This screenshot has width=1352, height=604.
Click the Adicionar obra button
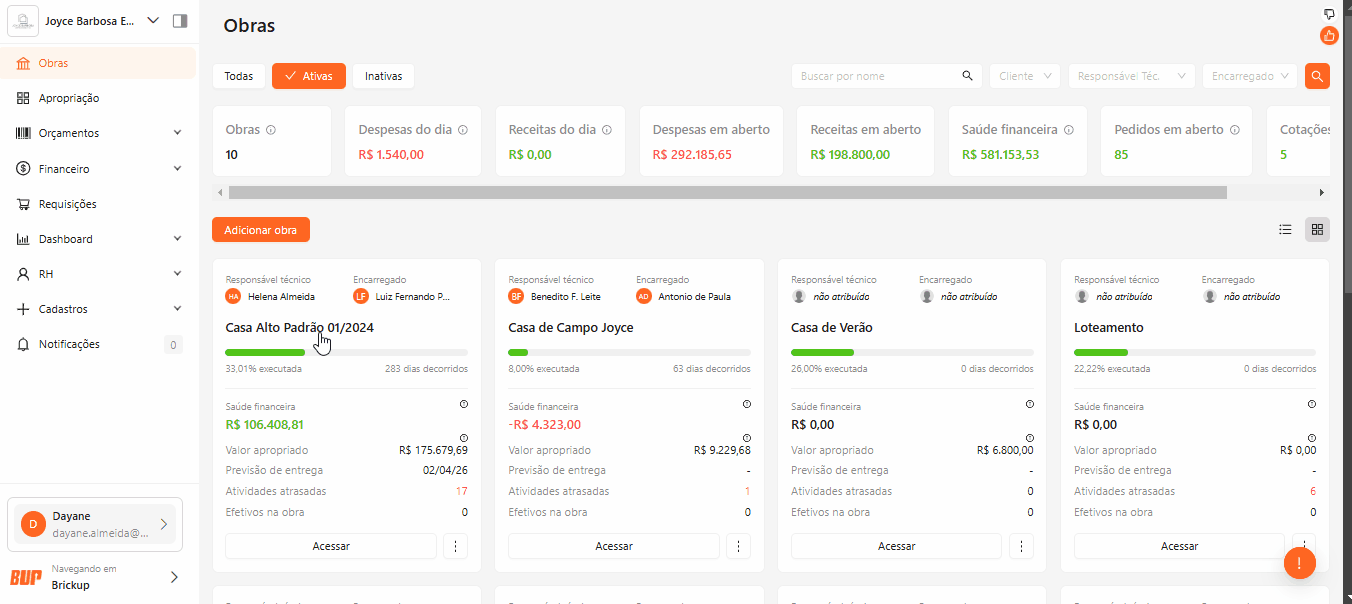coord(261,230)
